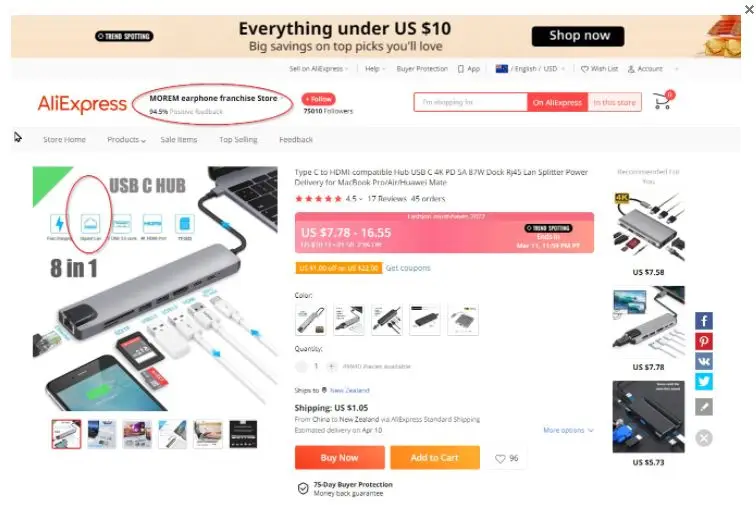756x505 pixels.
Task: Click the Add to Cart button
Action: (435, 457)
